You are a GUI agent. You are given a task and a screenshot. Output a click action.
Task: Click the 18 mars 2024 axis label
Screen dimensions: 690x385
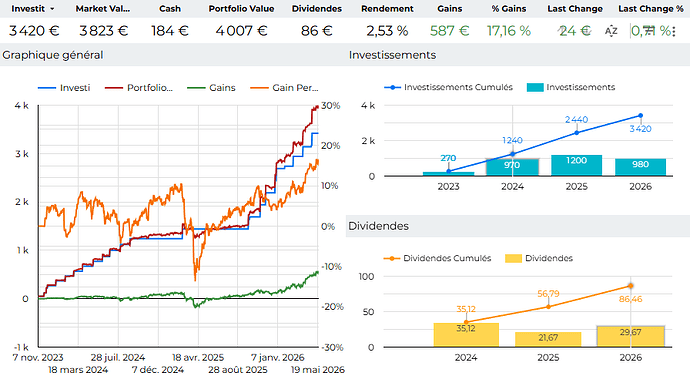[x=78, y=370]
